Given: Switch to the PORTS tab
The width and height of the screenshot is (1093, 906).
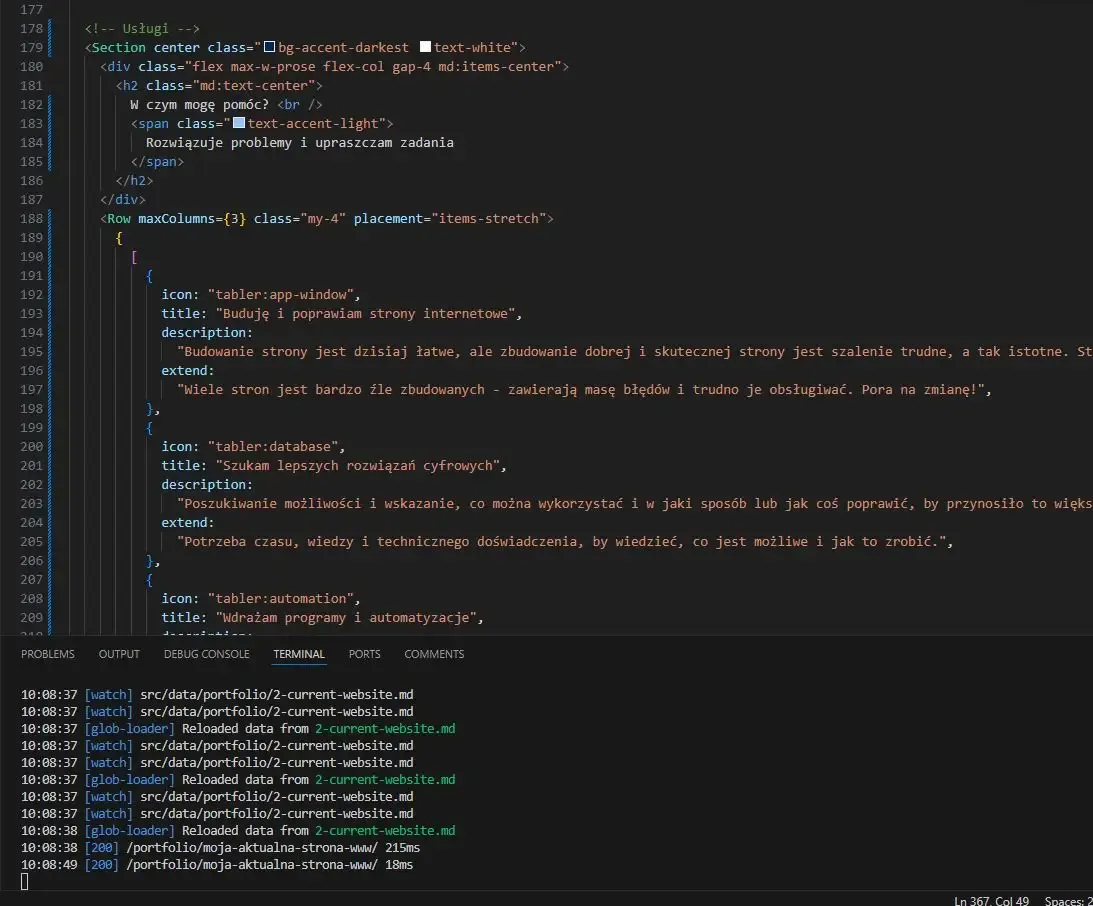Looking at the screenshot, I should point(364,654).
